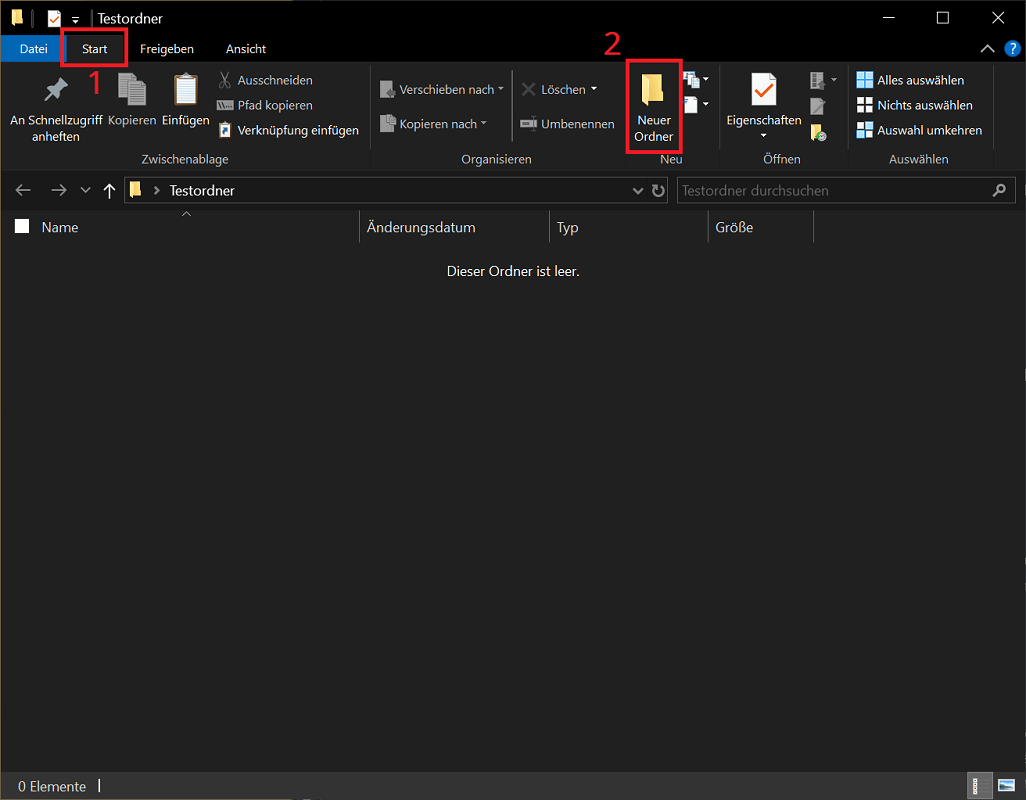Select the Ausschneiden (cut) icon
1026x800 pixels.
click(x=224, y=79)
